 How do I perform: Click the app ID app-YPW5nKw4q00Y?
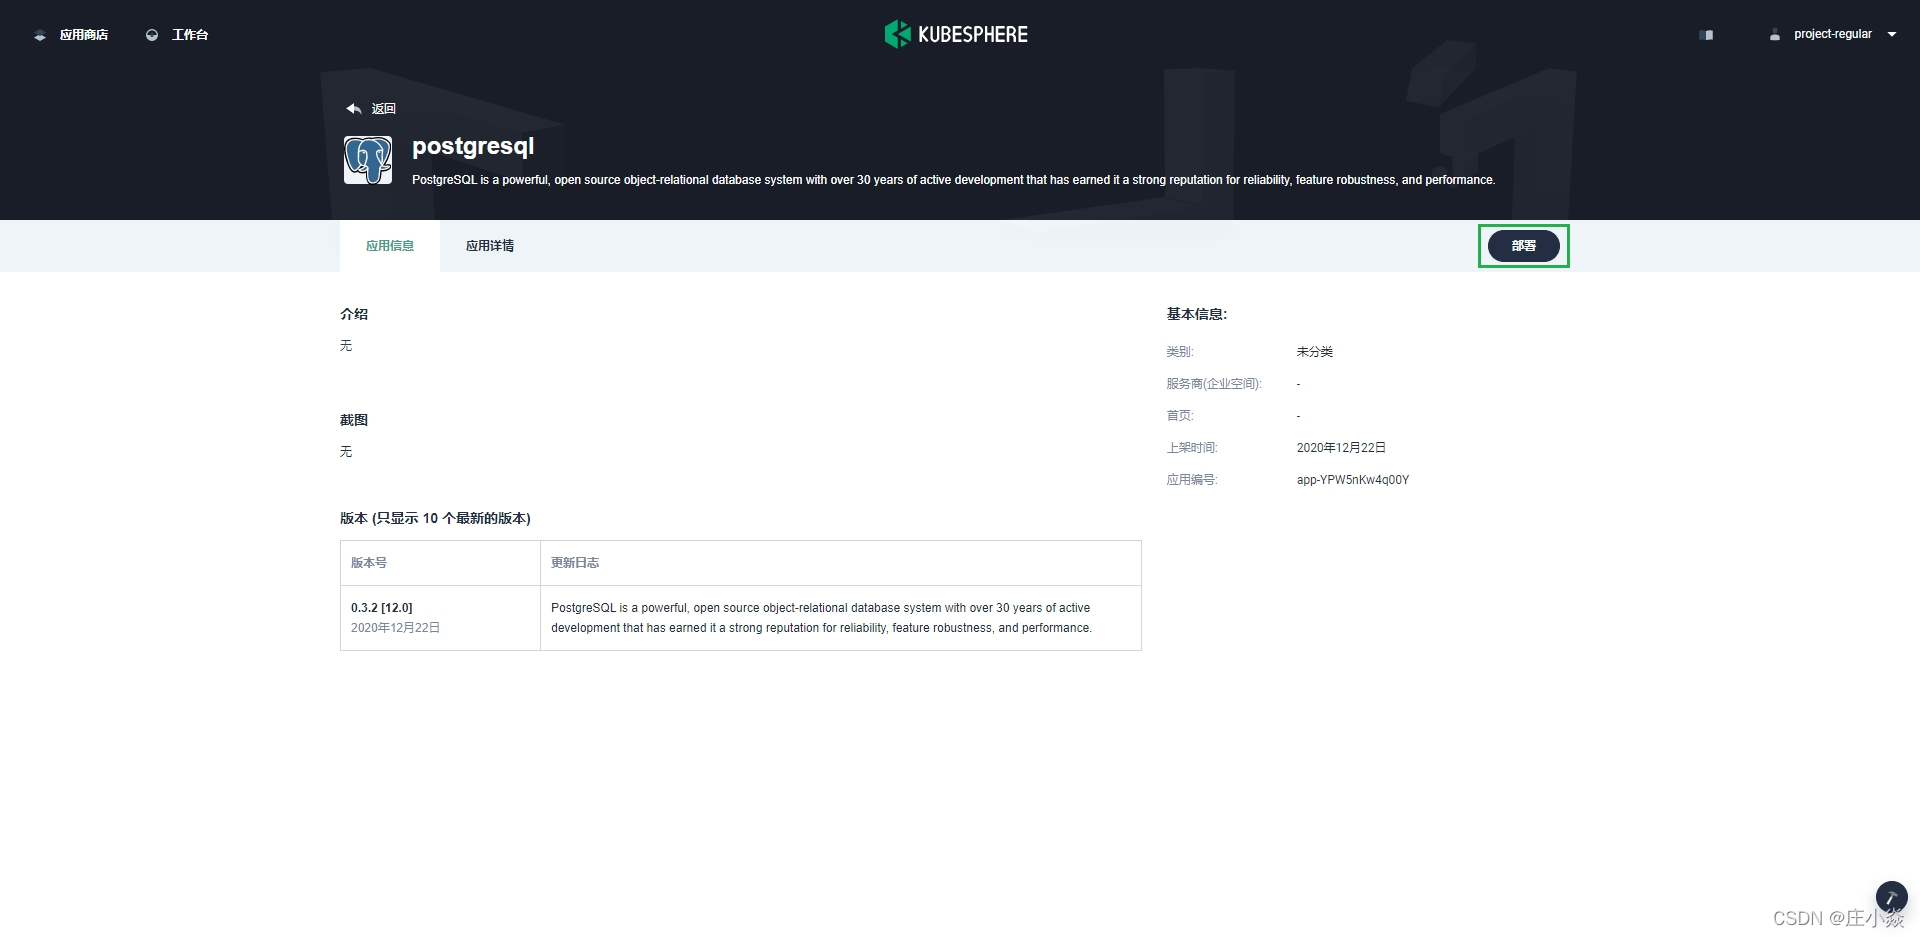[x=1353, y=480]
